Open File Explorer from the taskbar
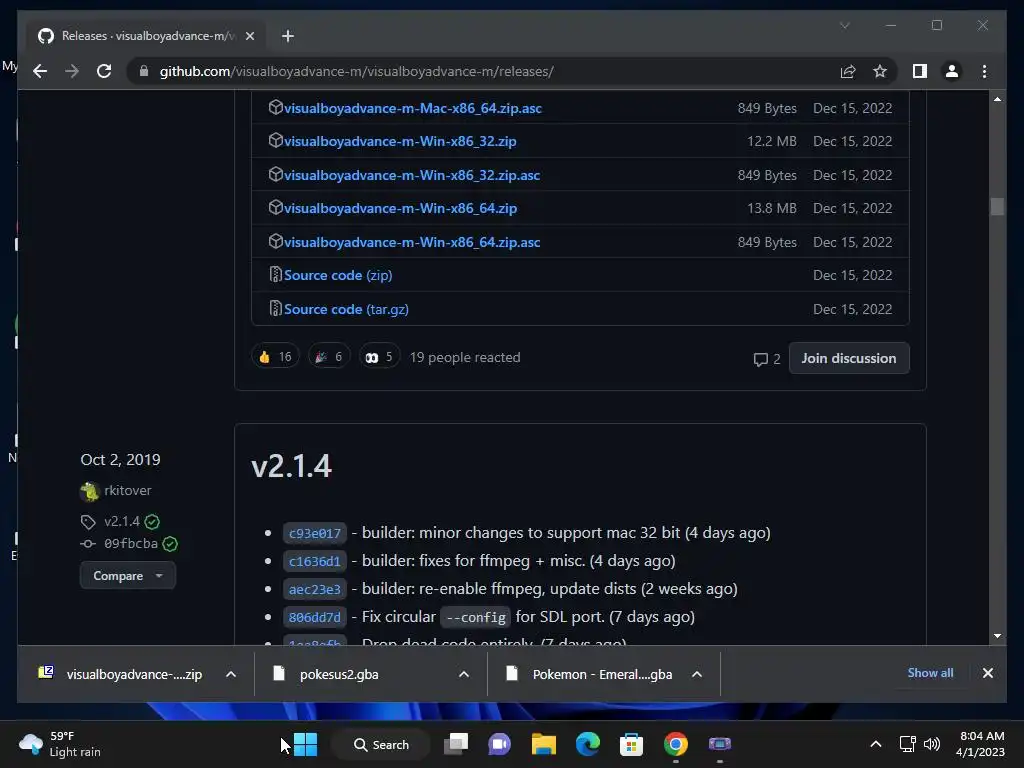Viewport: 1024px width, 768px height. [x=543, y=744]
